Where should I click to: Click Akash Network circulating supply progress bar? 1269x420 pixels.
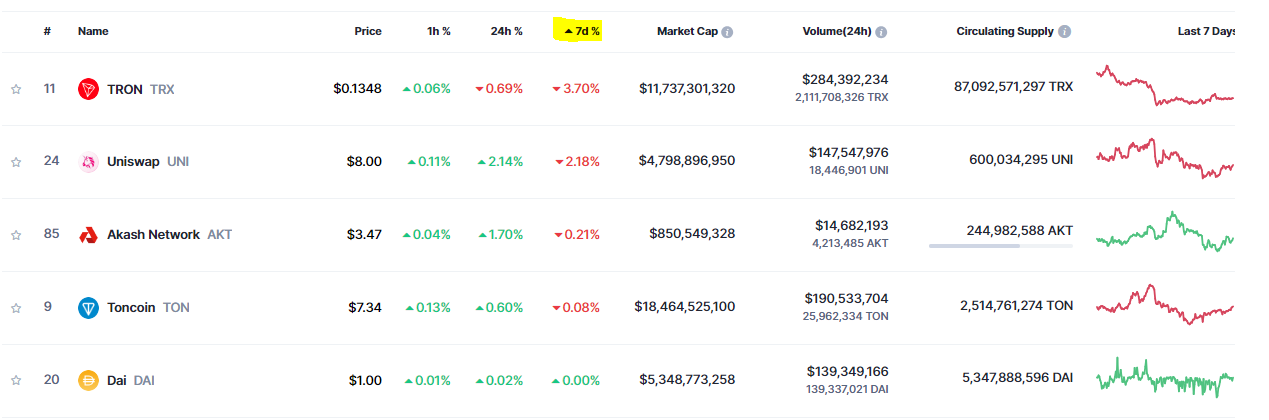point(1000,246)
